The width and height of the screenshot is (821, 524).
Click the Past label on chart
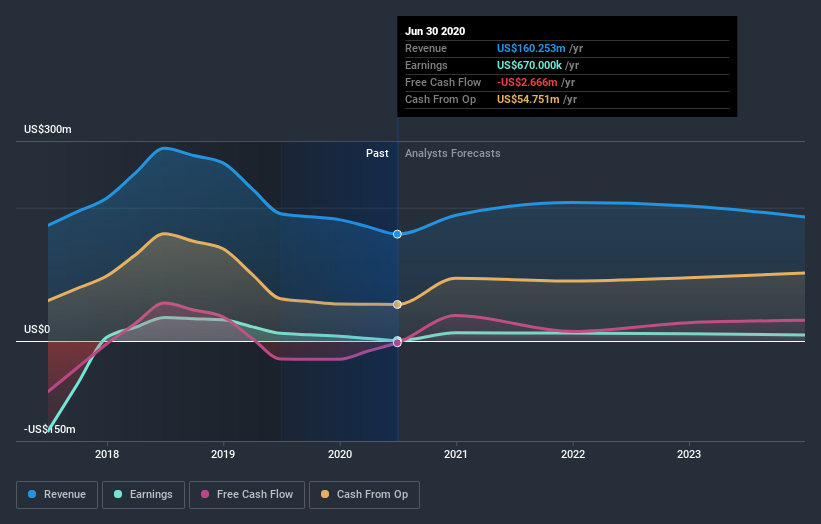point(377,153)
